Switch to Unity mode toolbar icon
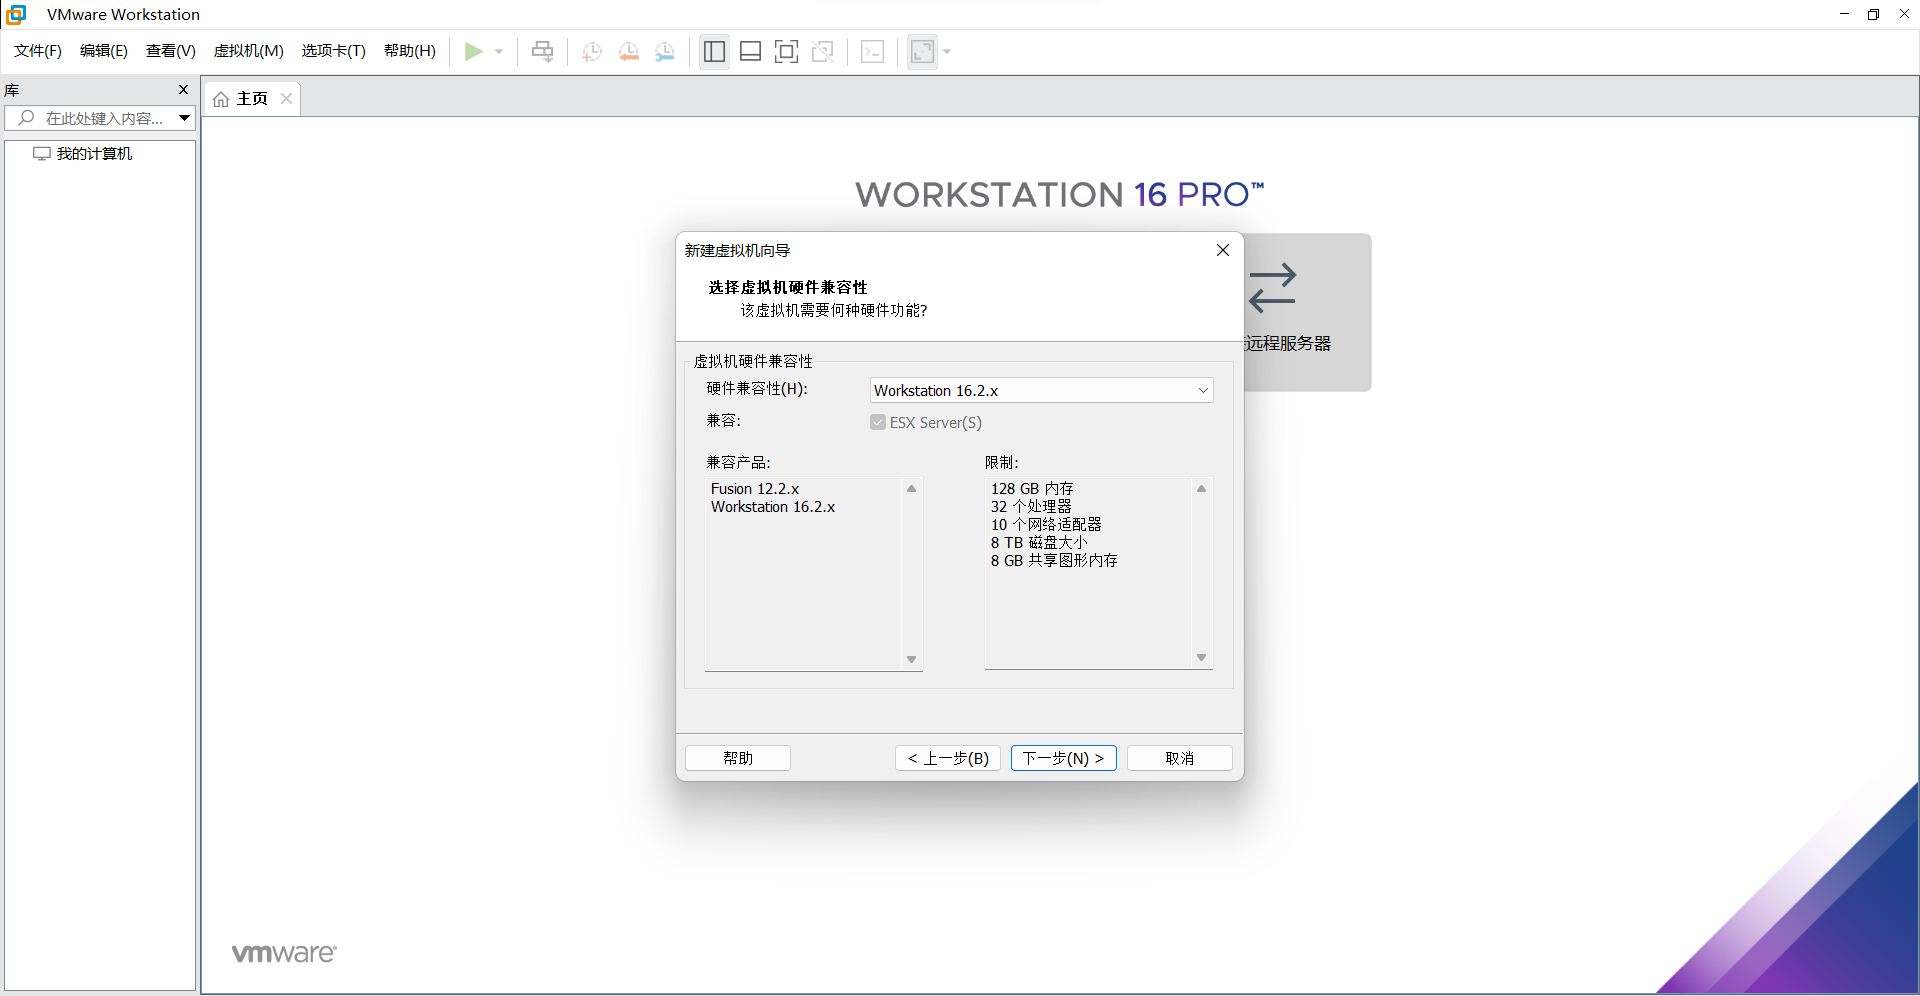 pos(823,51)
